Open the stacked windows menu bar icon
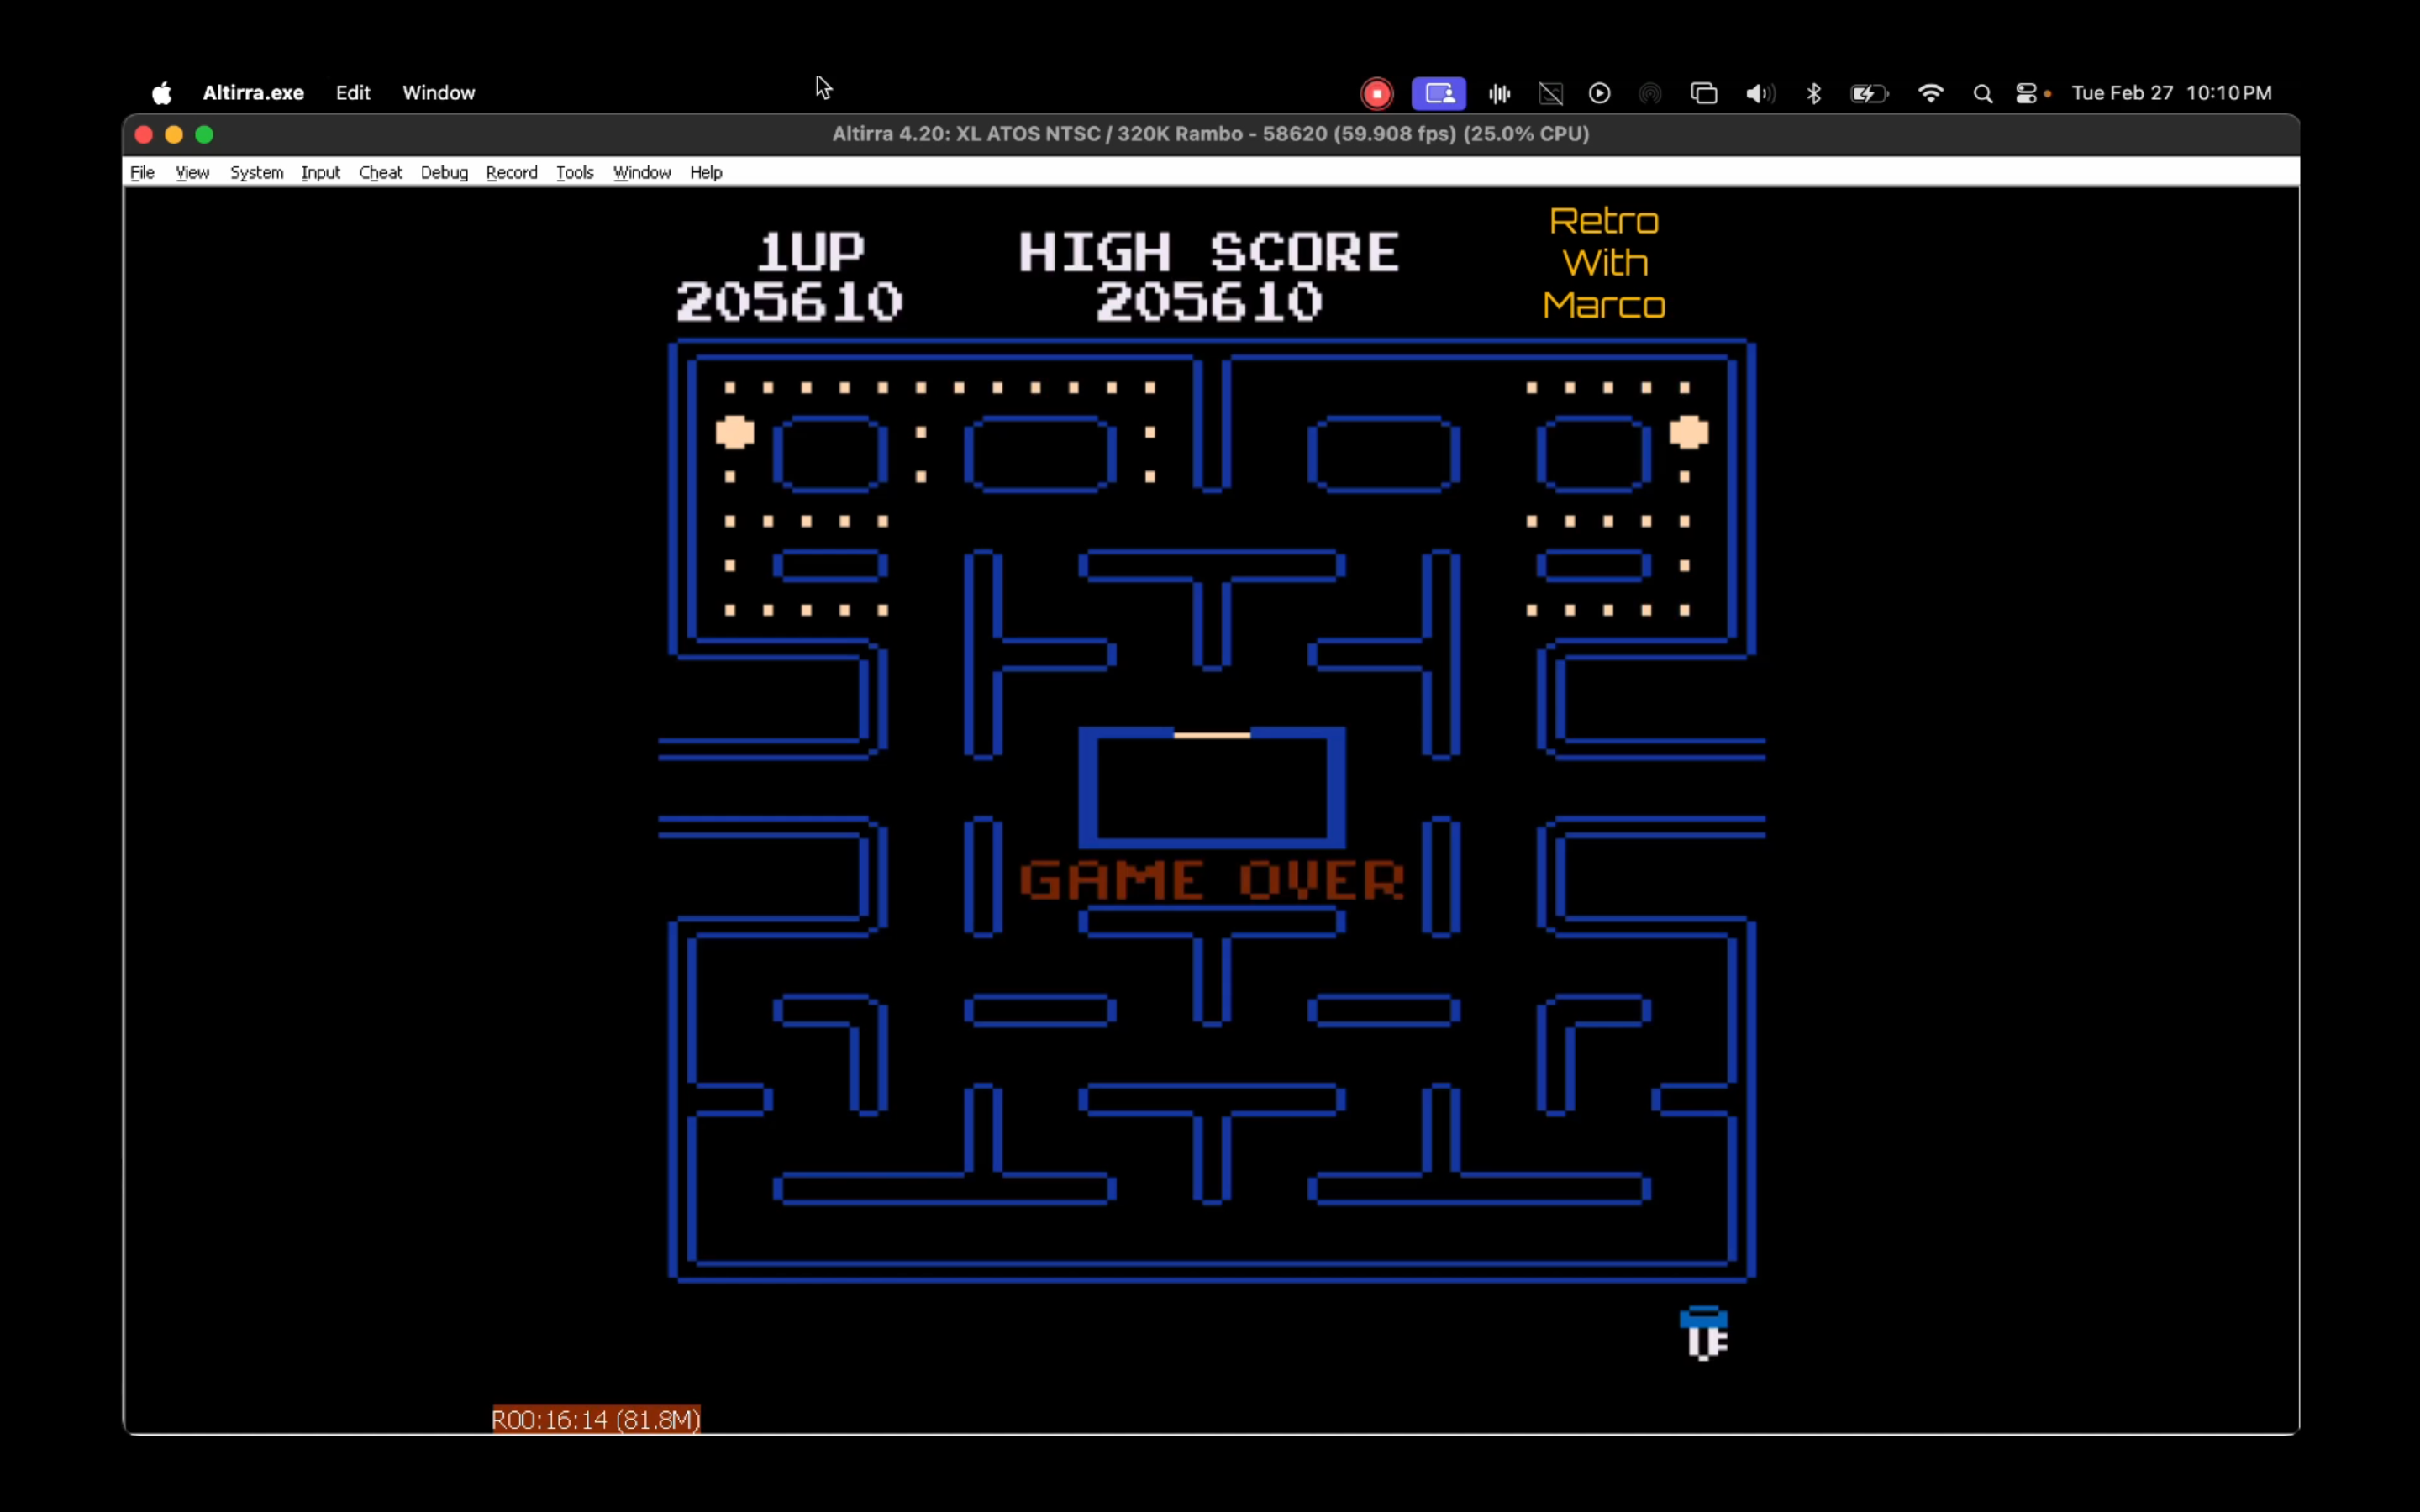Viewport: 2420px width, 1512px height. click(1704, 93)
